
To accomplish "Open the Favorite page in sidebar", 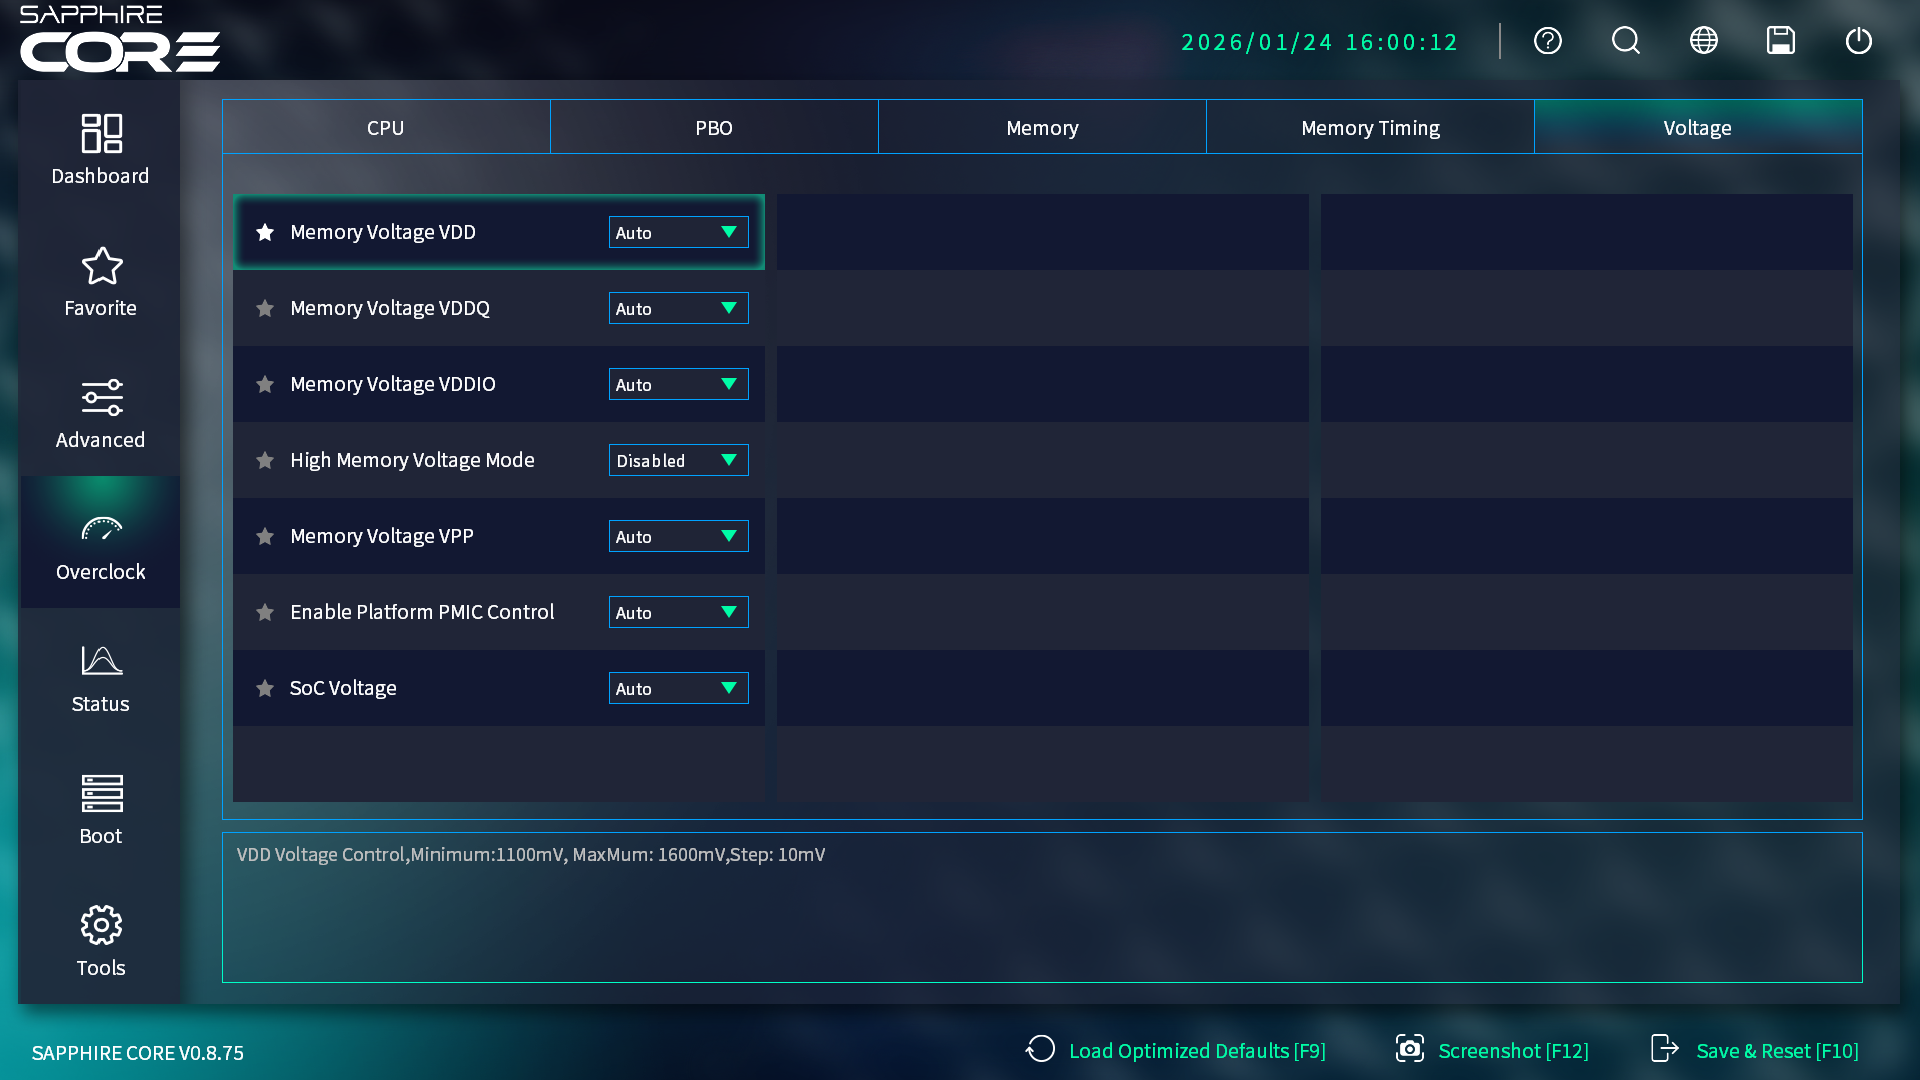I will pos(100,282).
